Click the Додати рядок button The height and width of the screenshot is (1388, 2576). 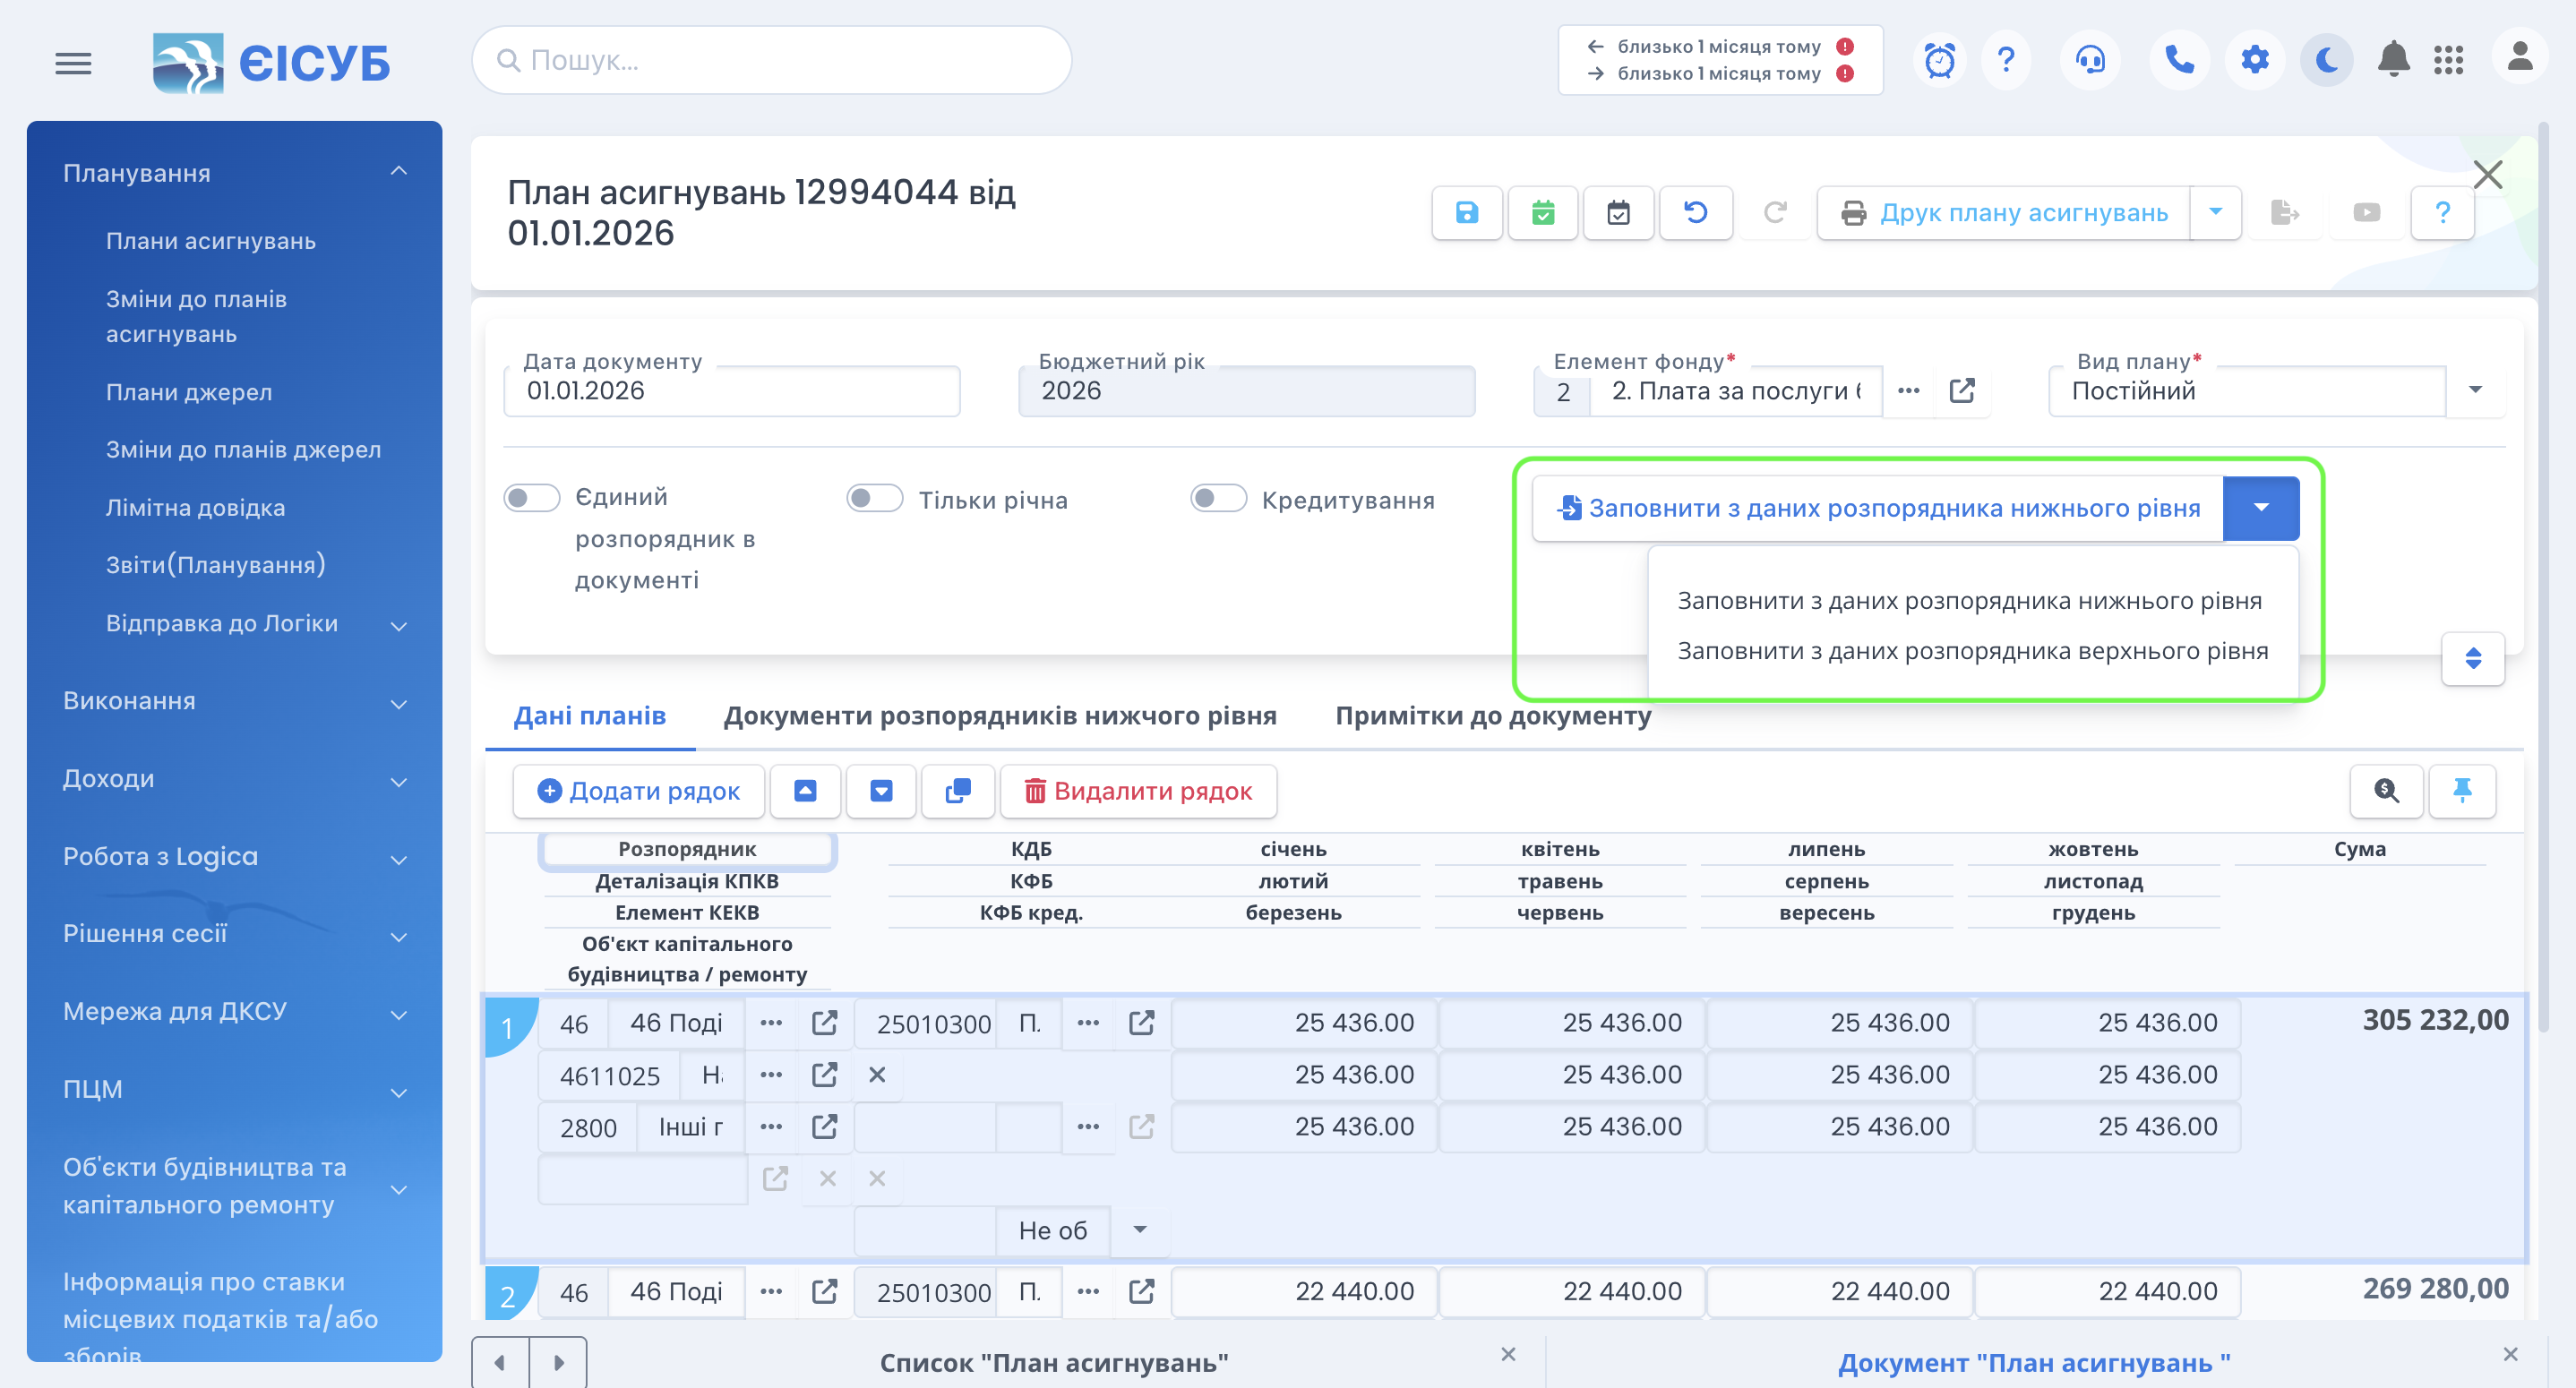coord(639,791)
